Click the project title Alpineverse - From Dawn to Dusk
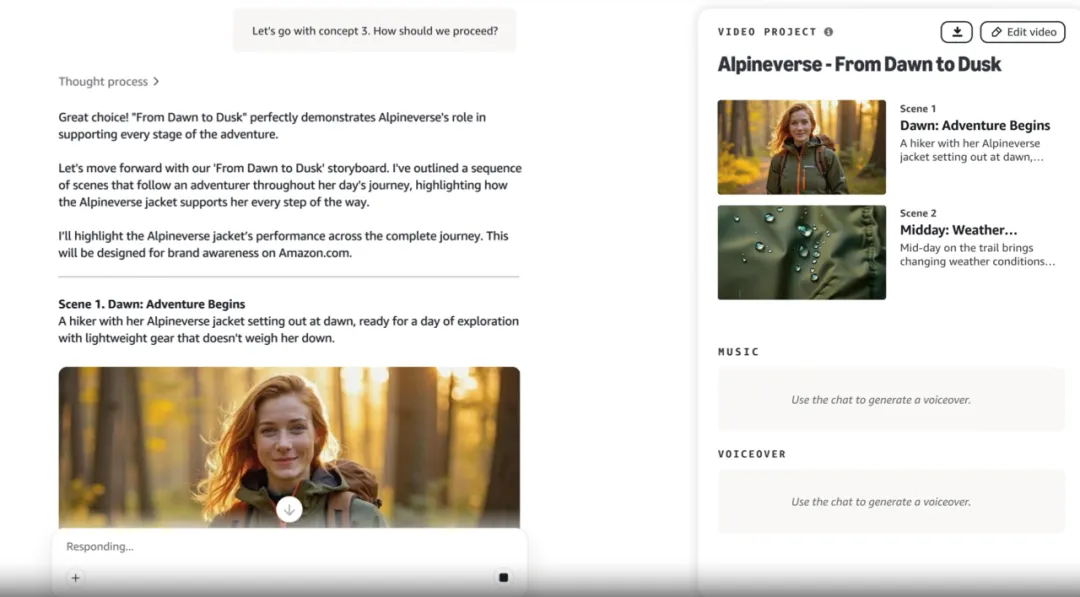1080x597 pixels. click(859, 65)
